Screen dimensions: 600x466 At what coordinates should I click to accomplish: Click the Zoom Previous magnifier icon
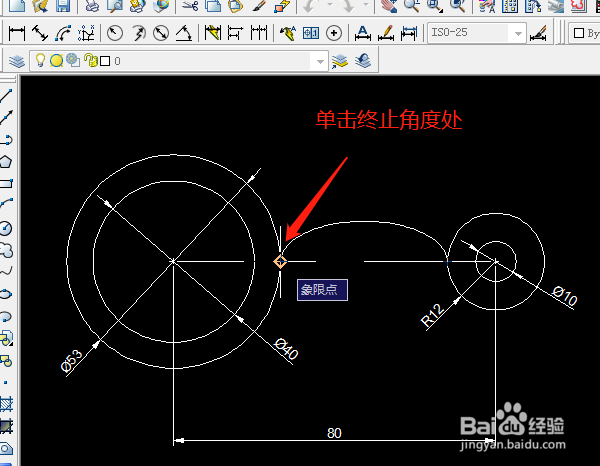pyautogui.click(x=457, y=6)
